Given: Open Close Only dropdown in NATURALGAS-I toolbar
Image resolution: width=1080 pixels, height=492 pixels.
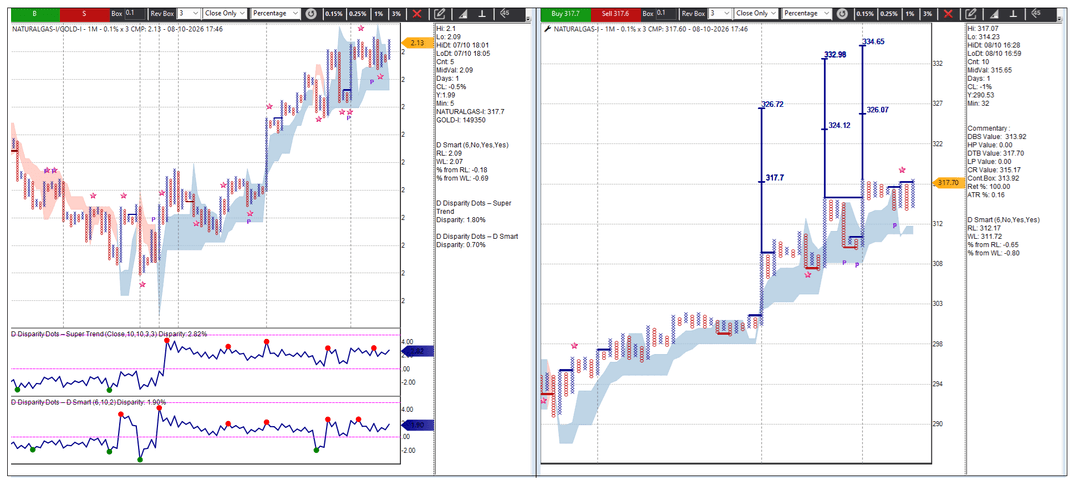Looking at the screenshot, I should point(756,13).
